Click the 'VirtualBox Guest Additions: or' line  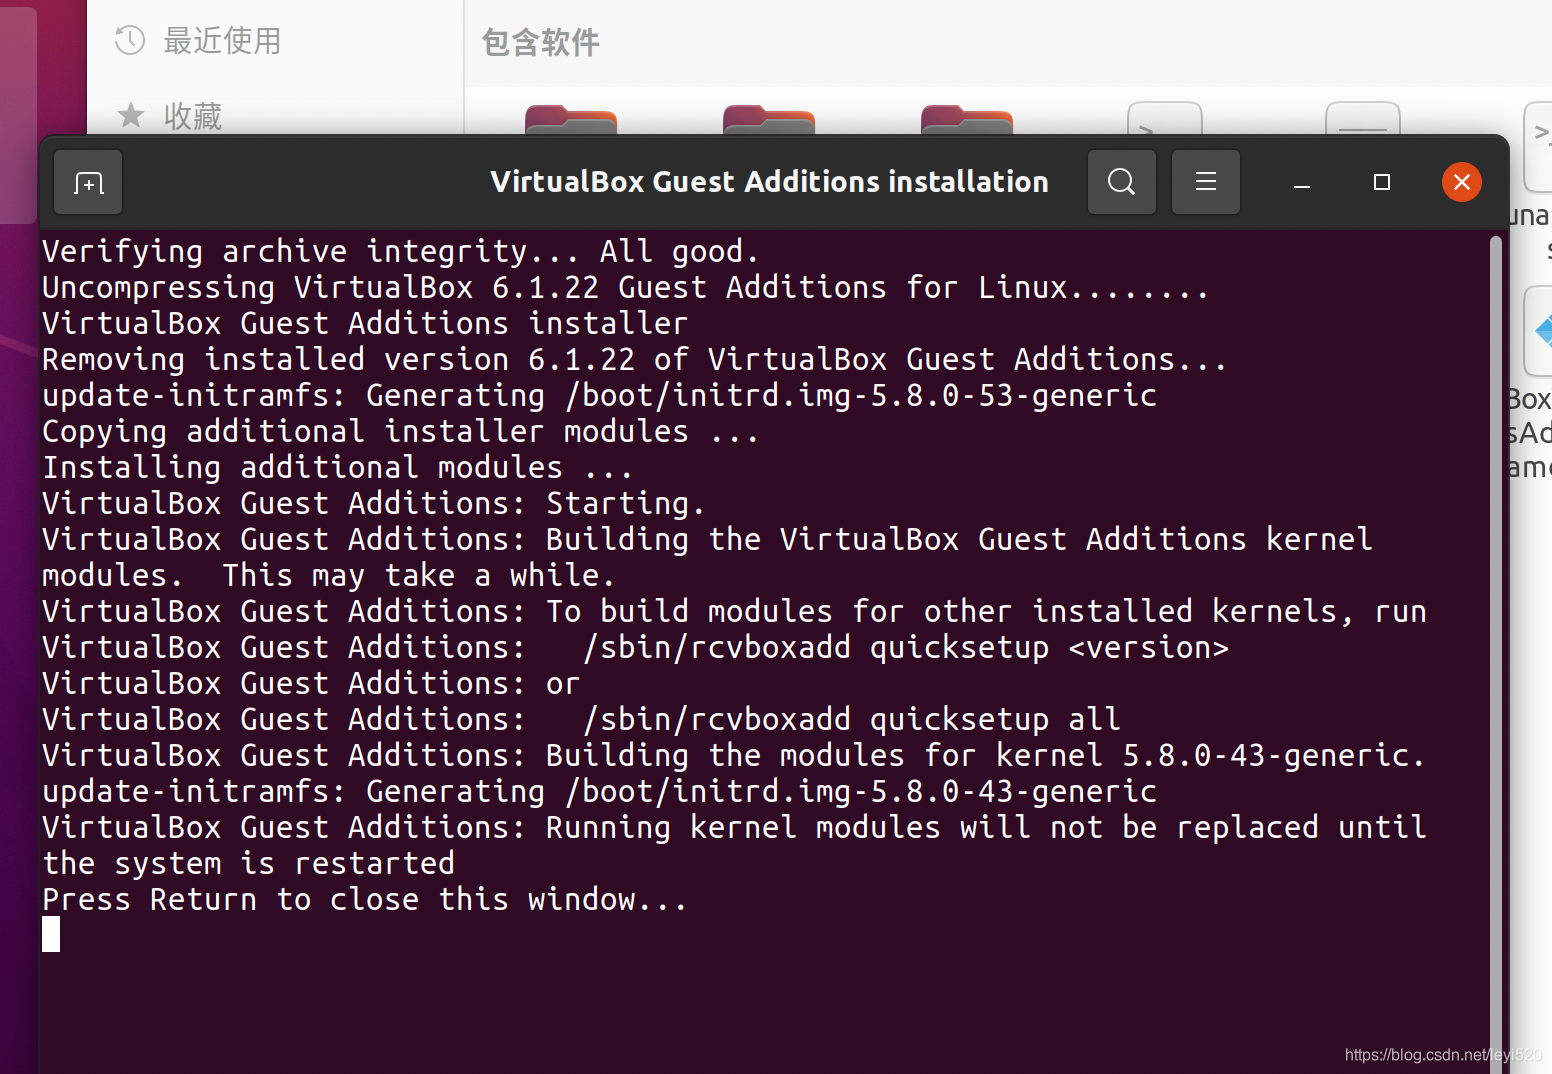(x=310, y=683)
